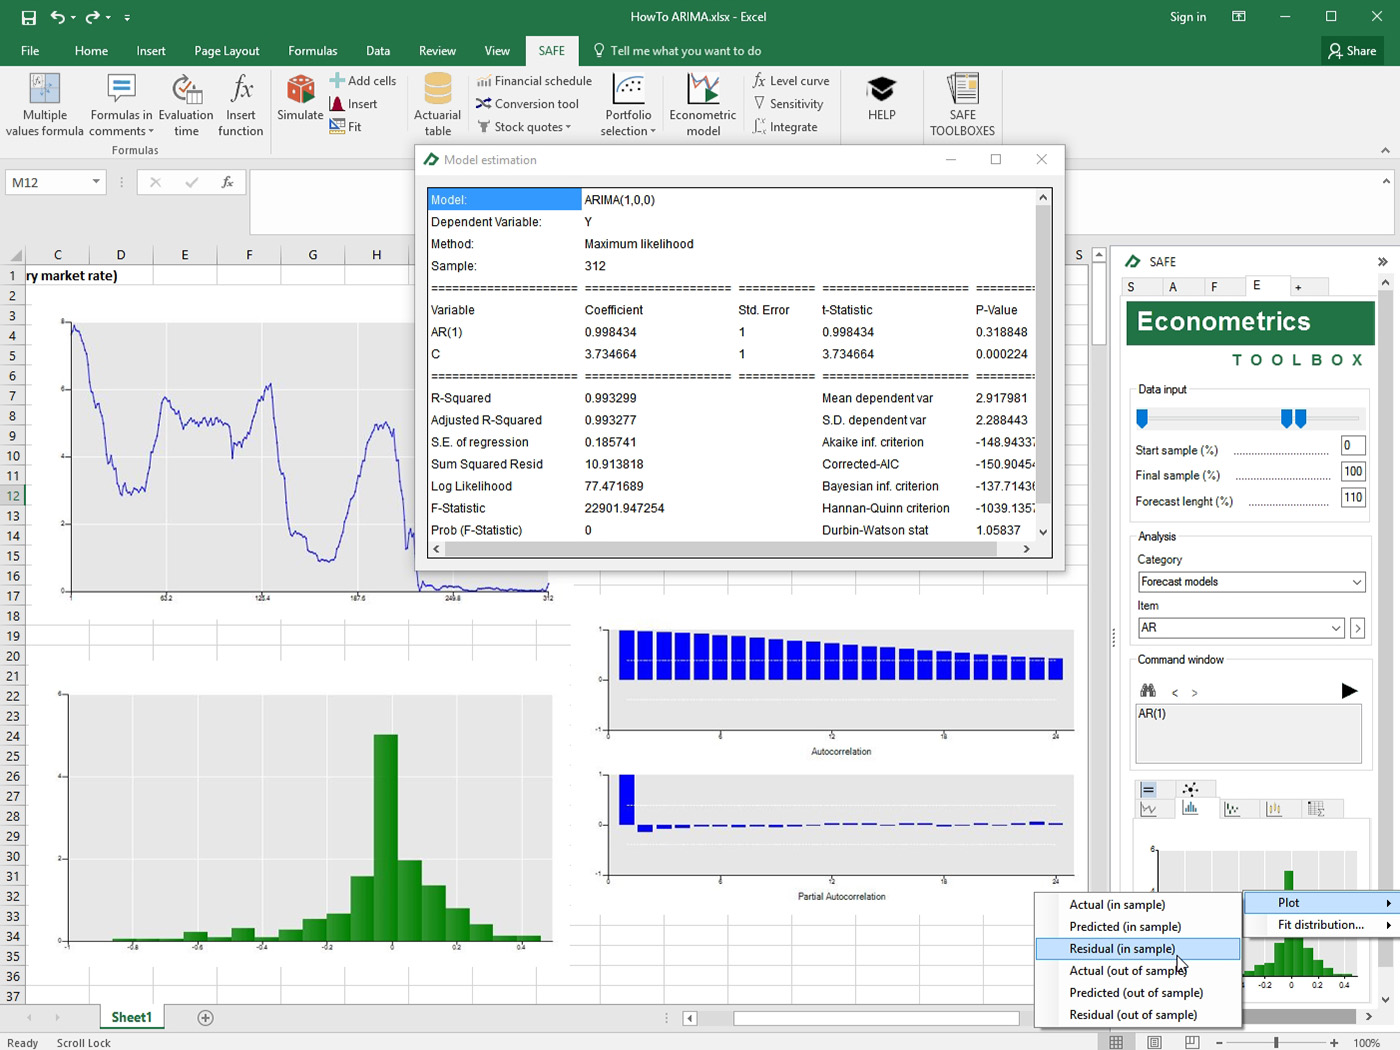Open the Page Layout ribbon tab
The width and height of the screenshot is (1400, 1050).
[x=227, y=51]
